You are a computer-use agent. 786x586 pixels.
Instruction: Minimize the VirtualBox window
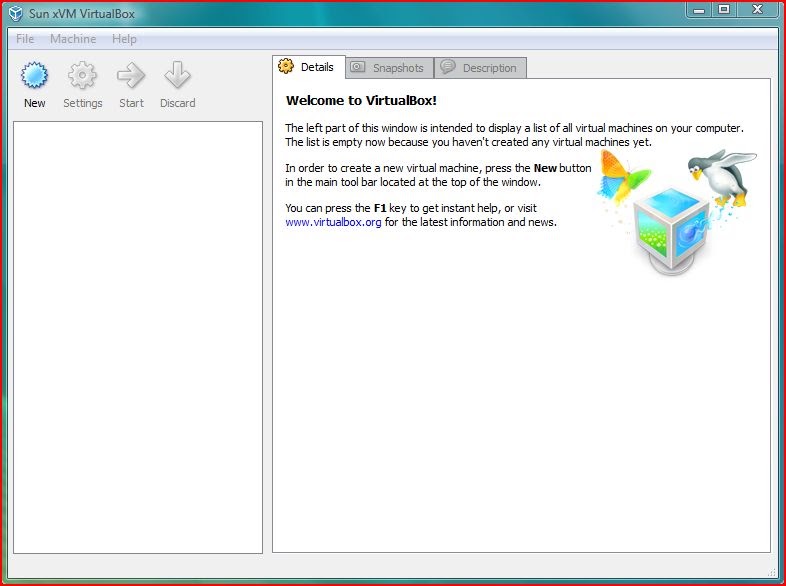[x=699, y=10]
